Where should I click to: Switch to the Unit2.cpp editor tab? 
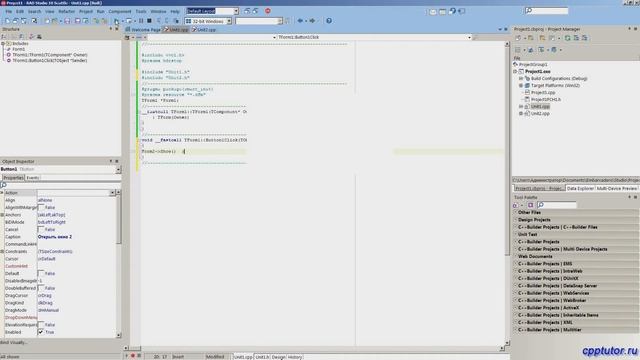click(205, 29)
